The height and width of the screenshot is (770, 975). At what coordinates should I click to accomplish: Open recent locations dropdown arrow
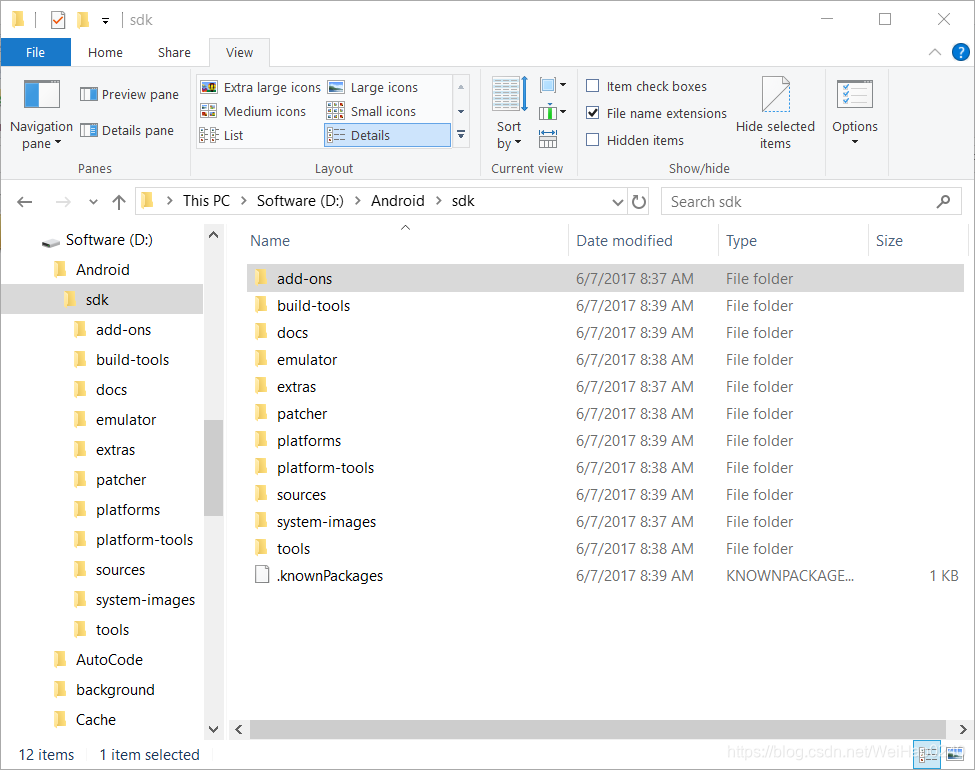coord(93,202)
